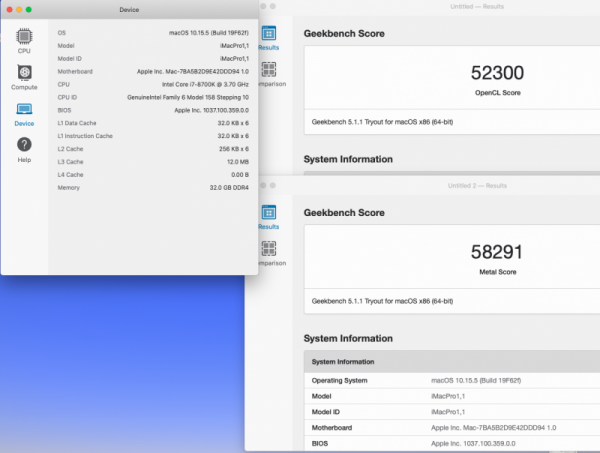Click the Metal Score label
Viewport: 600px width, 453px height.
click(x=497, y=272)
